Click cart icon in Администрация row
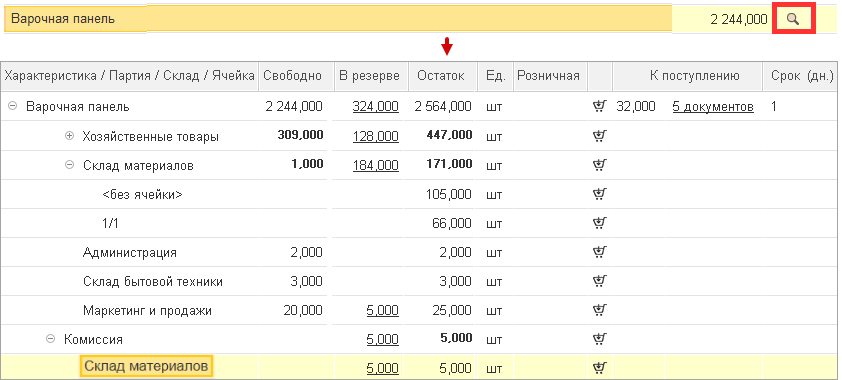This screenshot has height=380, width=842. click(599, 252)
